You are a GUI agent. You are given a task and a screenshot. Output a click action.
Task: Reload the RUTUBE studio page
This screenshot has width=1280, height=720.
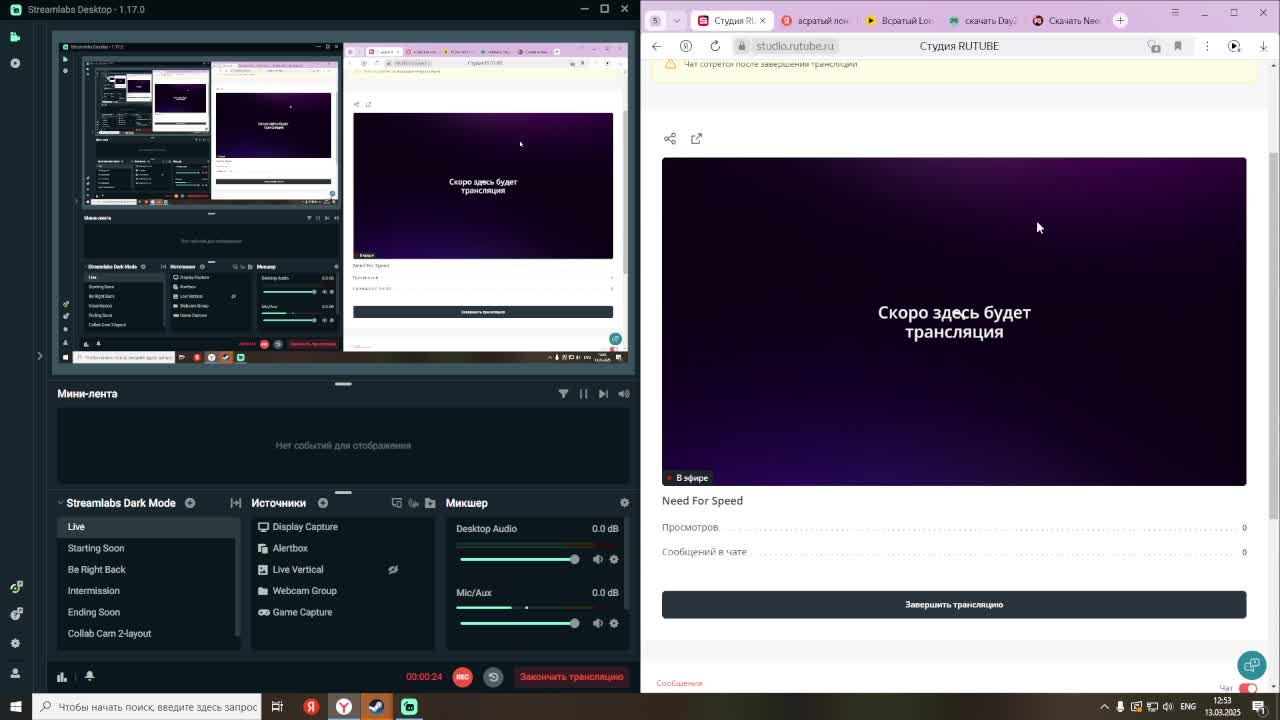(715, 46)
